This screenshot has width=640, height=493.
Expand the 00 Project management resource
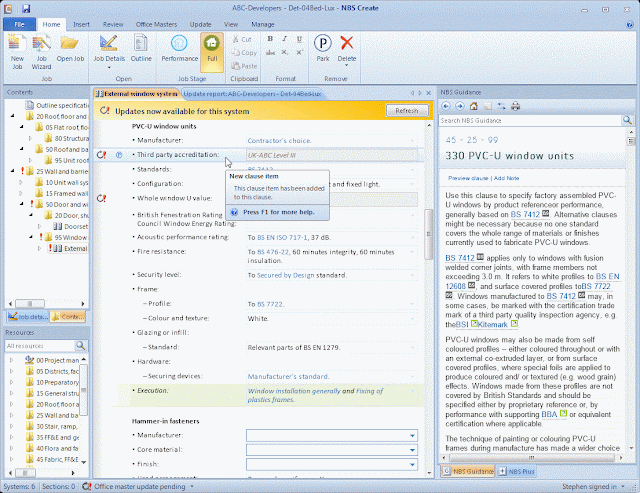coord(12,360)
